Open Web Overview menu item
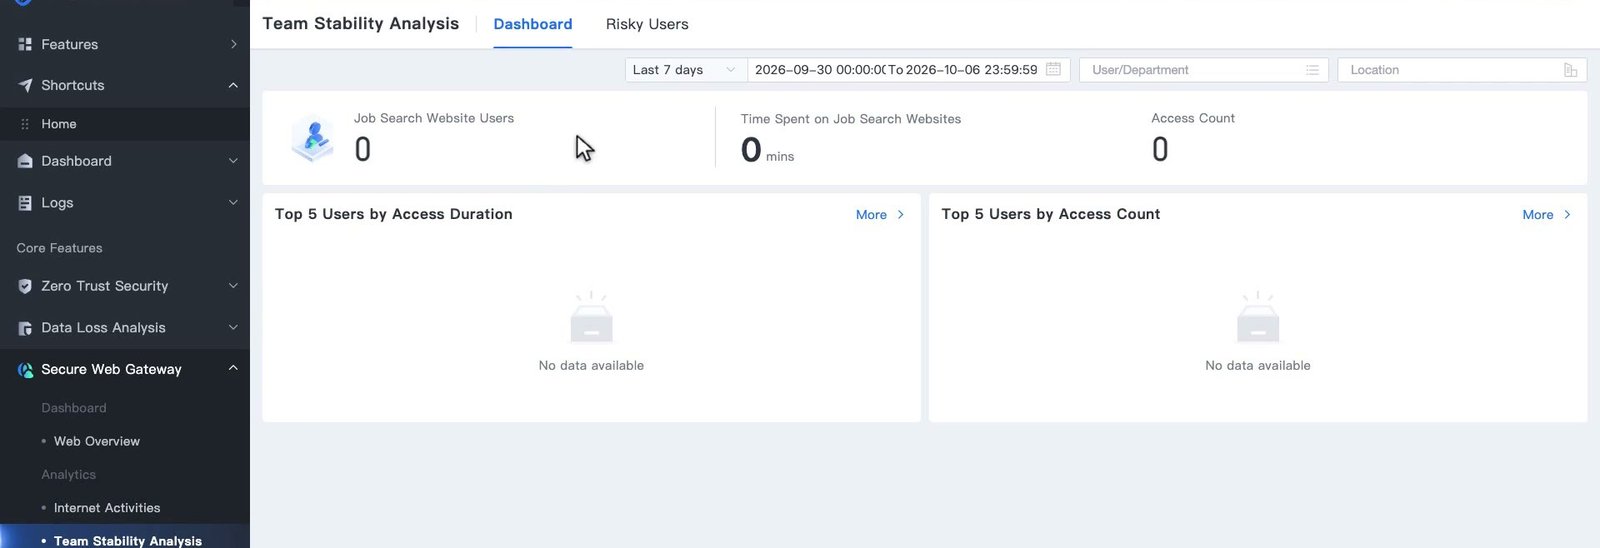The width and height of the screenshot is (1600, 548). tap(97, 441)
